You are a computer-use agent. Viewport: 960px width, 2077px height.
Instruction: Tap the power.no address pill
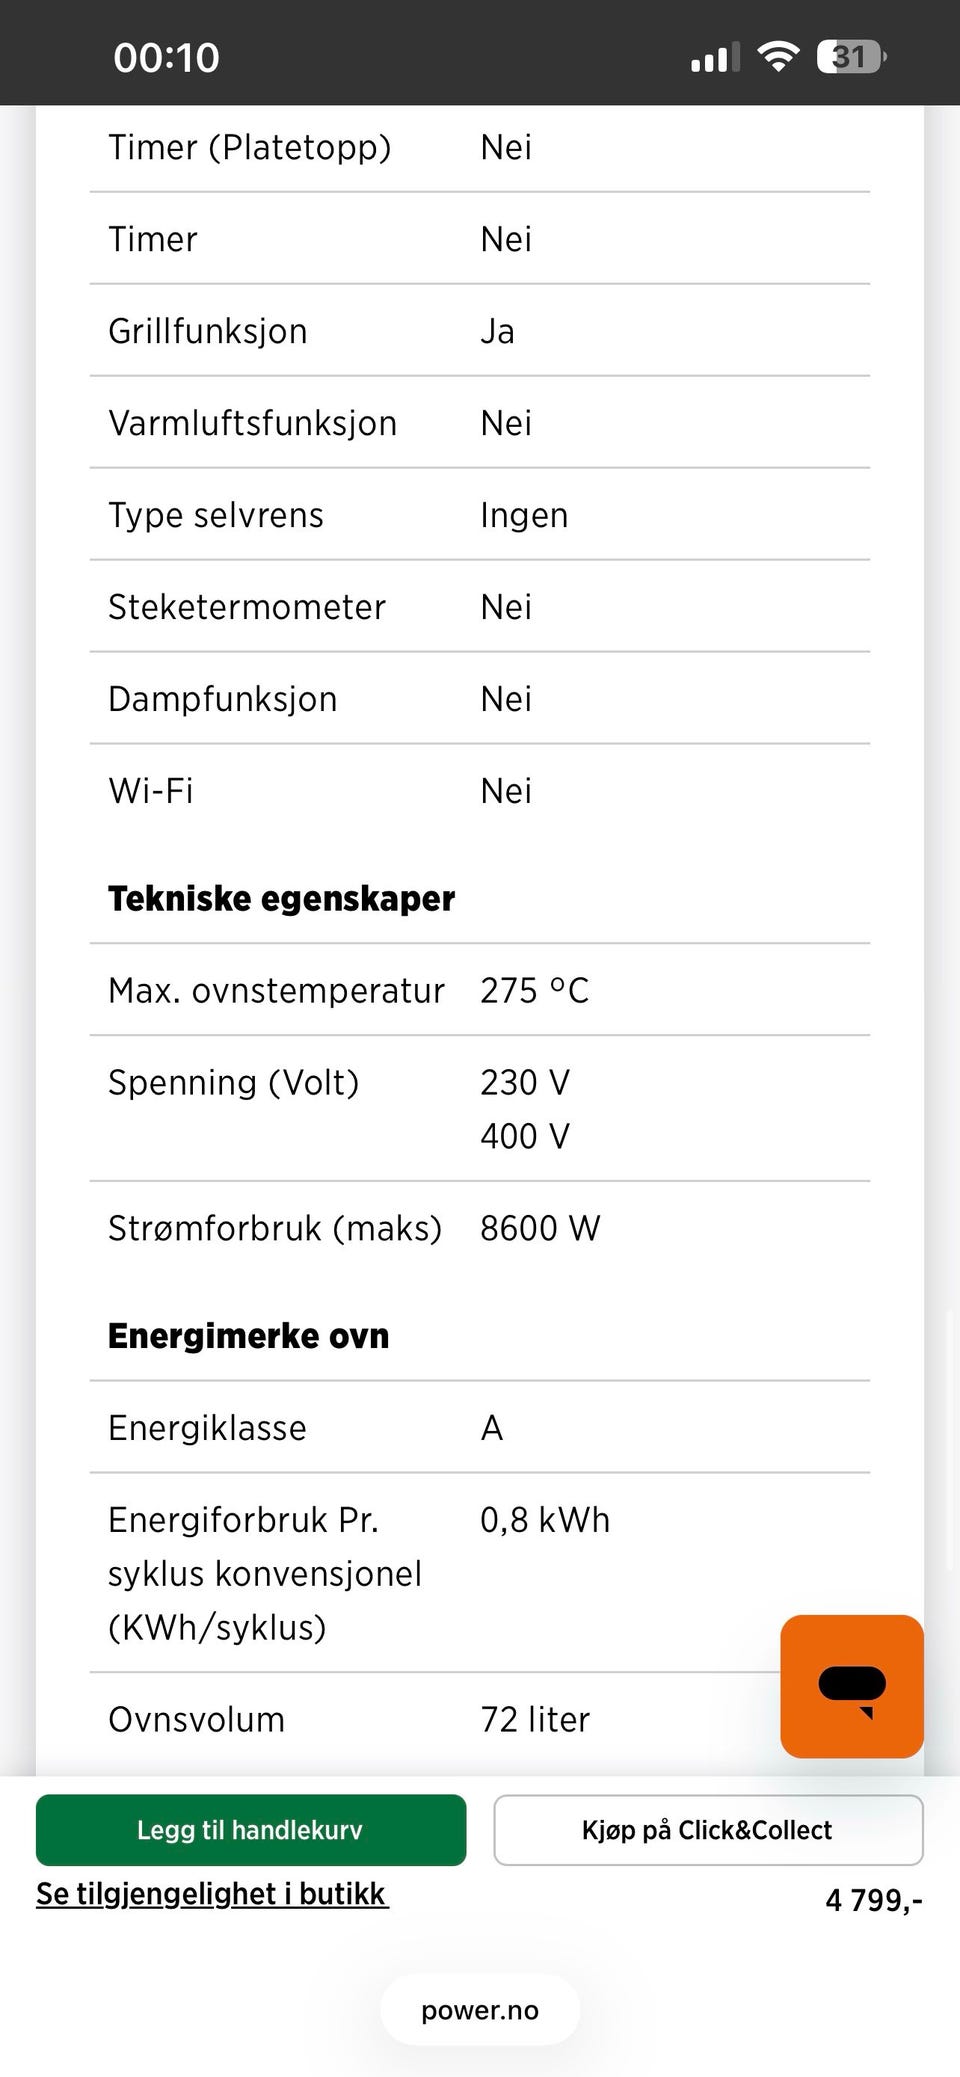tap(480, 2010)
